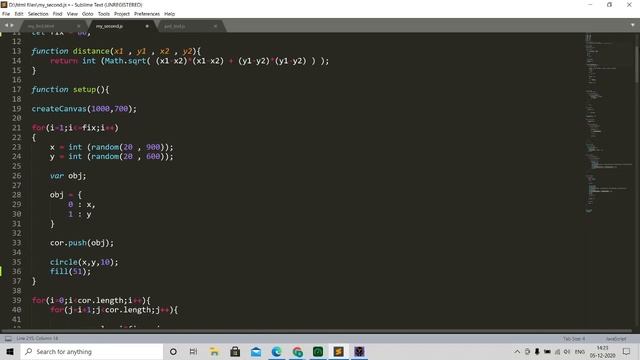Image resolution: width=640 pixels, height=360 pixels.
Task: Open Task View on taskbar
Action: (193, 351)
